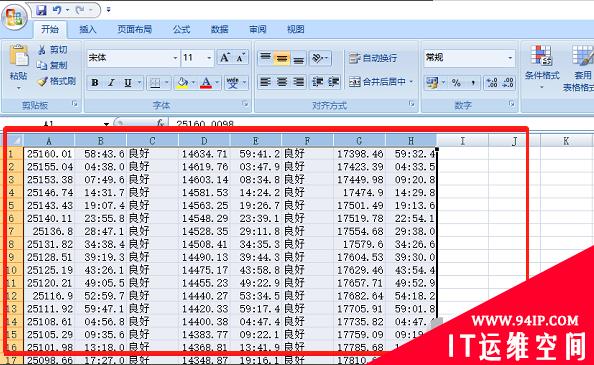The height and width of the screenshot is (365, 594).
Task: Increase font size with the large A icon
Action: tap(225, 58)
